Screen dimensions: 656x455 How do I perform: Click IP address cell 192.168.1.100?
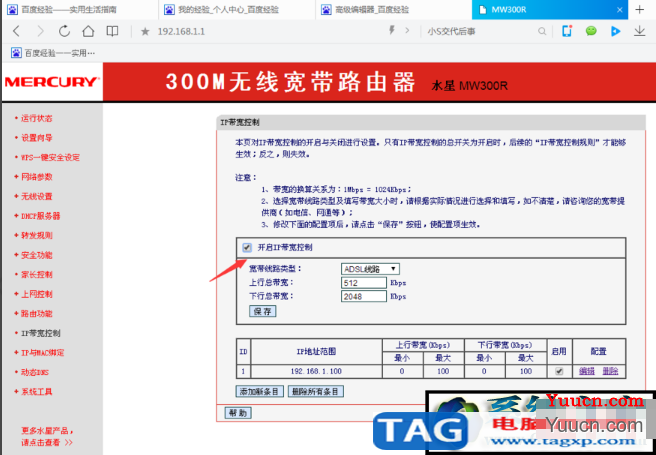click(x=316, y=371)
